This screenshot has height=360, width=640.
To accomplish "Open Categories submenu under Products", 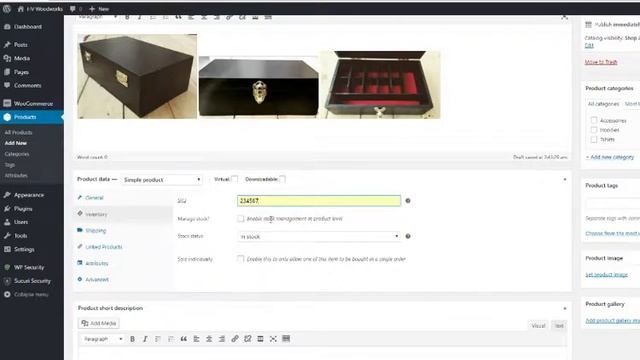I will (x=17, y=154).
